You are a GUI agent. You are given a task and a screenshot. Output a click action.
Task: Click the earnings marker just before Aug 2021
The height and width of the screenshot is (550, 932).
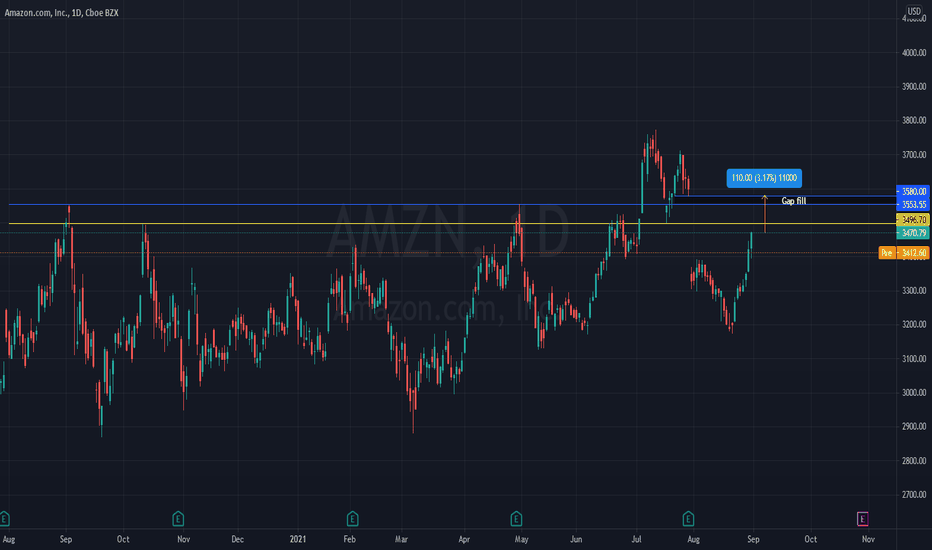[x=688, y=518]
